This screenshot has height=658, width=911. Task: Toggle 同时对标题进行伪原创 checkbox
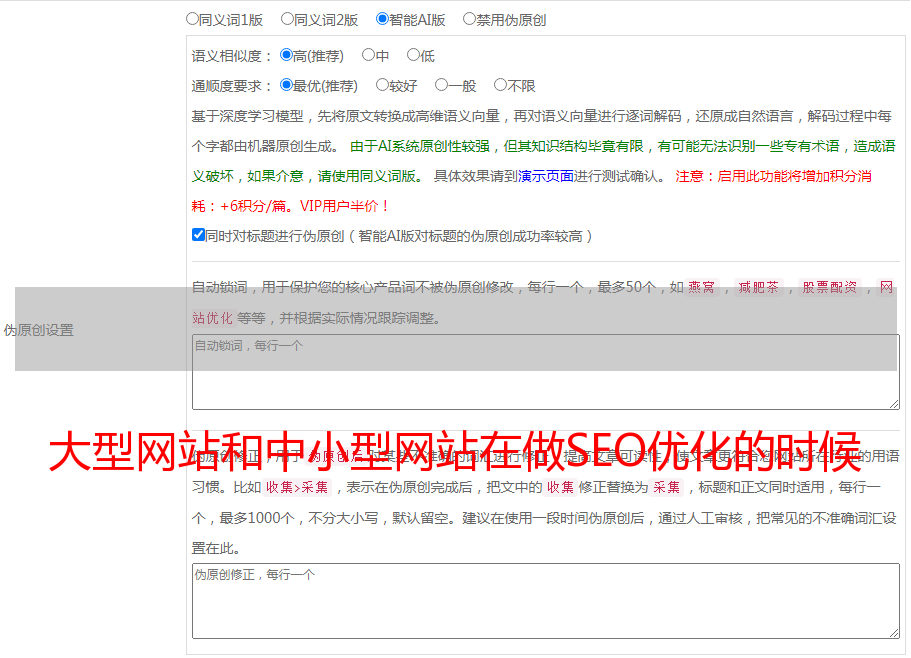tap(198, 235)
